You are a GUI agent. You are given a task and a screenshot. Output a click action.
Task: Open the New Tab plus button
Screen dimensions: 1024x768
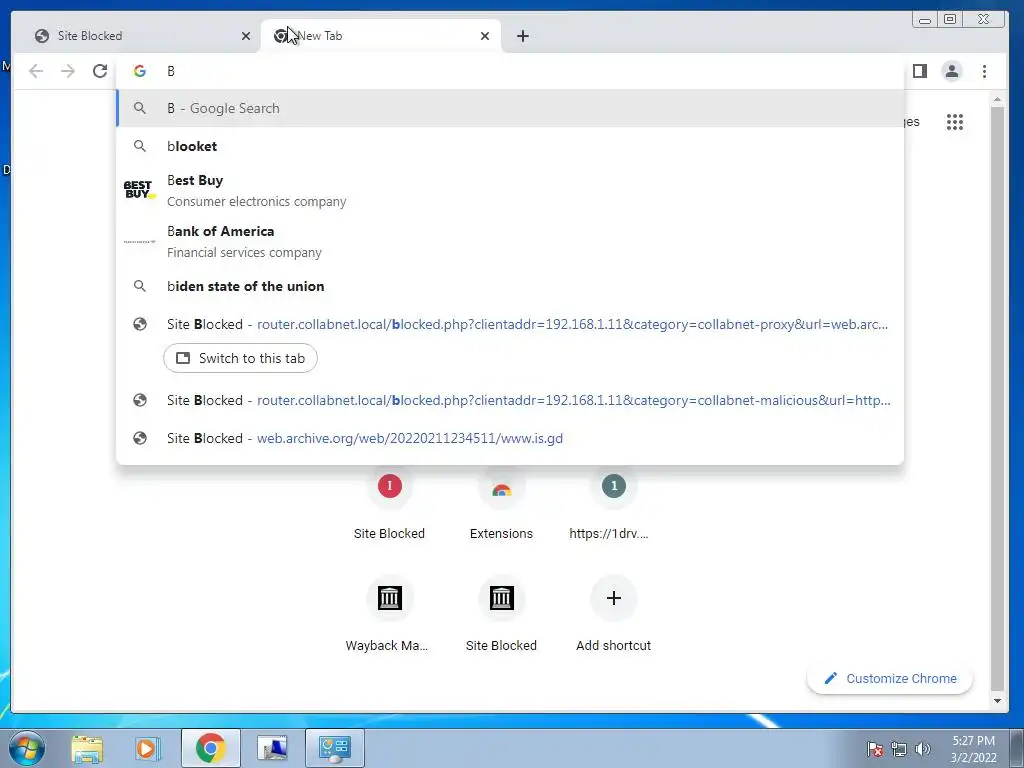[522, 36]
